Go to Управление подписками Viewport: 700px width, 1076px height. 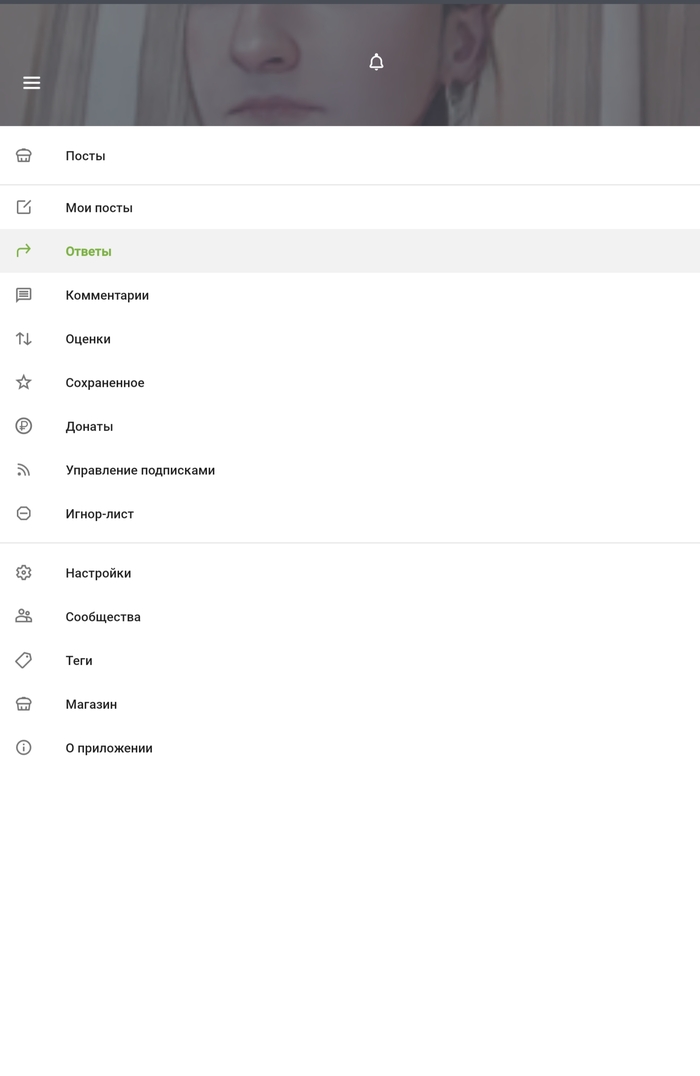(140, 470)
